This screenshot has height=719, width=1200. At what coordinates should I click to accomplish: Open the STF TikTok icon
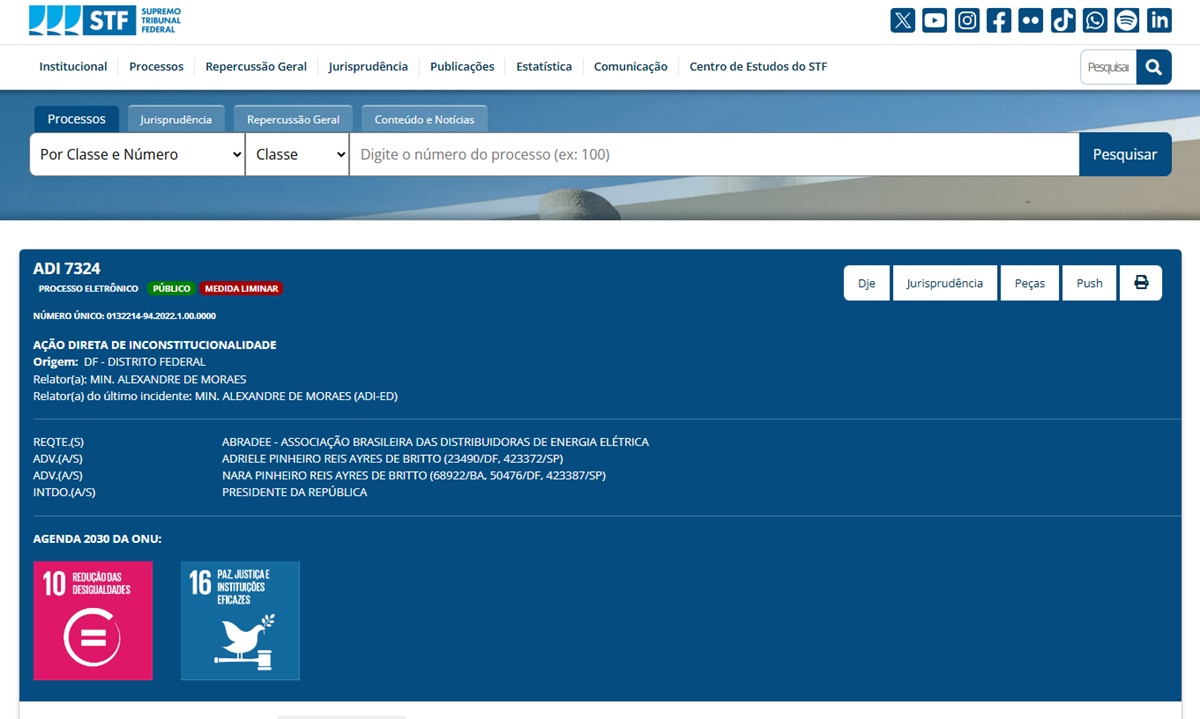1063,20
